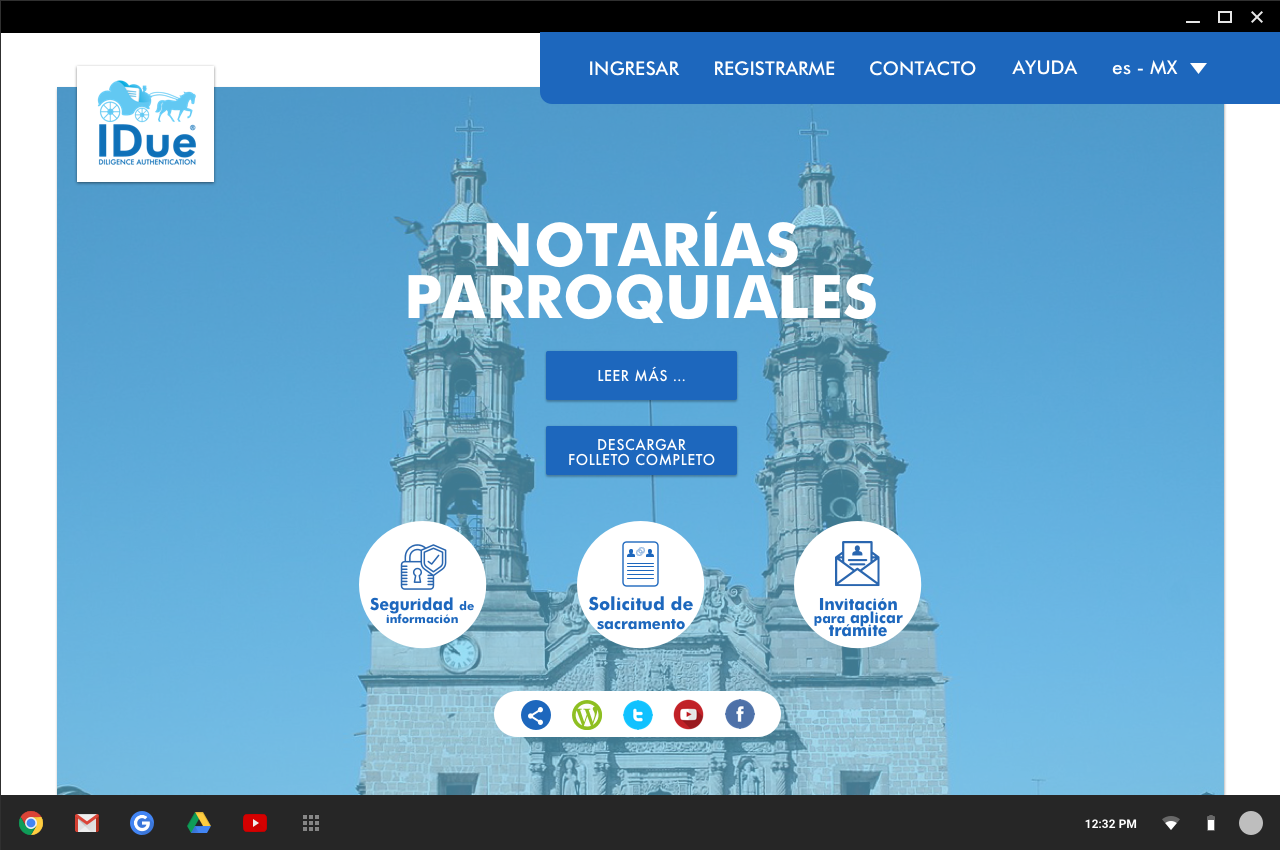Open the YouTube social link icon
The height and width of the screenshot is (850, 1280).
[688, 715]
